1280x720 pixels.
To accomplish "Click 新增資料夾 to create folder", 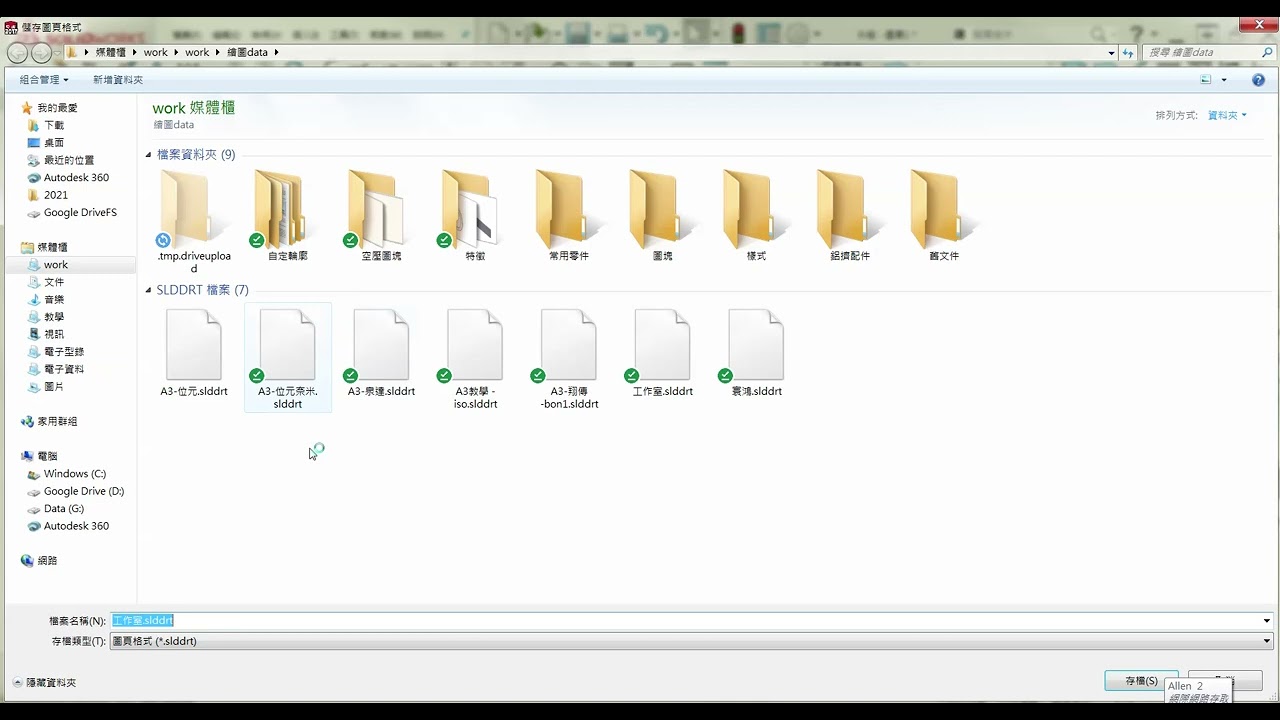I will click(118, 80).
